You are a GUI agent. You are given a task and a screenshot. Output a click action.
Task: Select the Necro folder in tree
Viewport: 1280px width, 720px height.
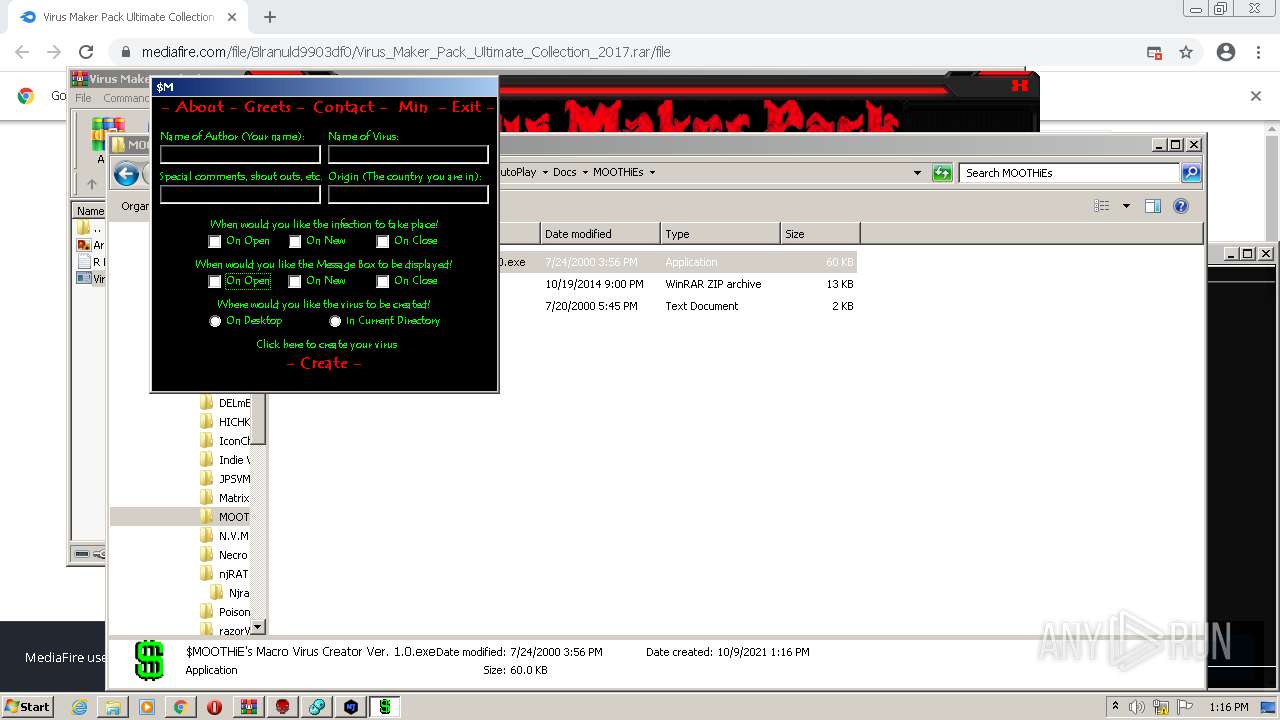point(225,555)
